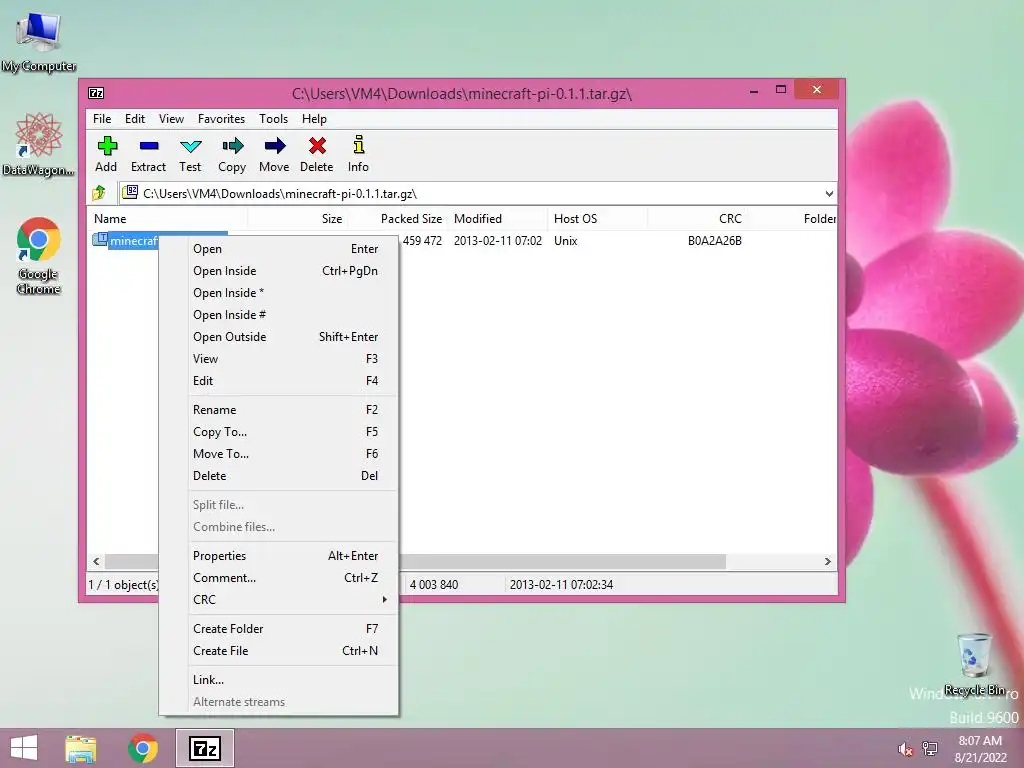The width and height of the screenshot is (1024, 768).
Task: Open the View menu
Action: pyautogui.click(x=171, y=119)
